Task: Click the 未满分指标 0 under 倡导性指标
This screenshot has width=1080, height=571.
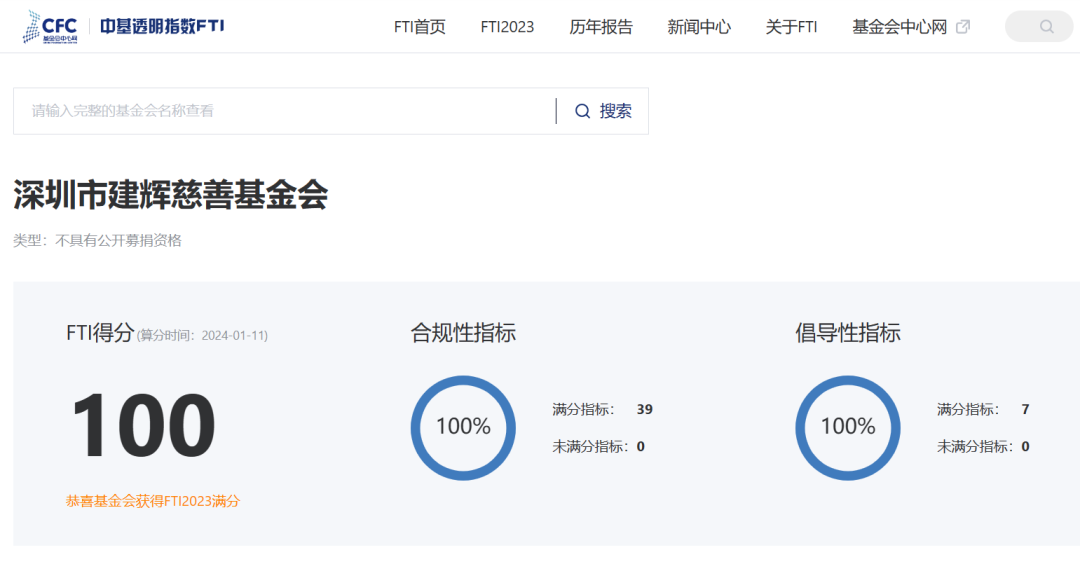Action: pos(1026,446)
